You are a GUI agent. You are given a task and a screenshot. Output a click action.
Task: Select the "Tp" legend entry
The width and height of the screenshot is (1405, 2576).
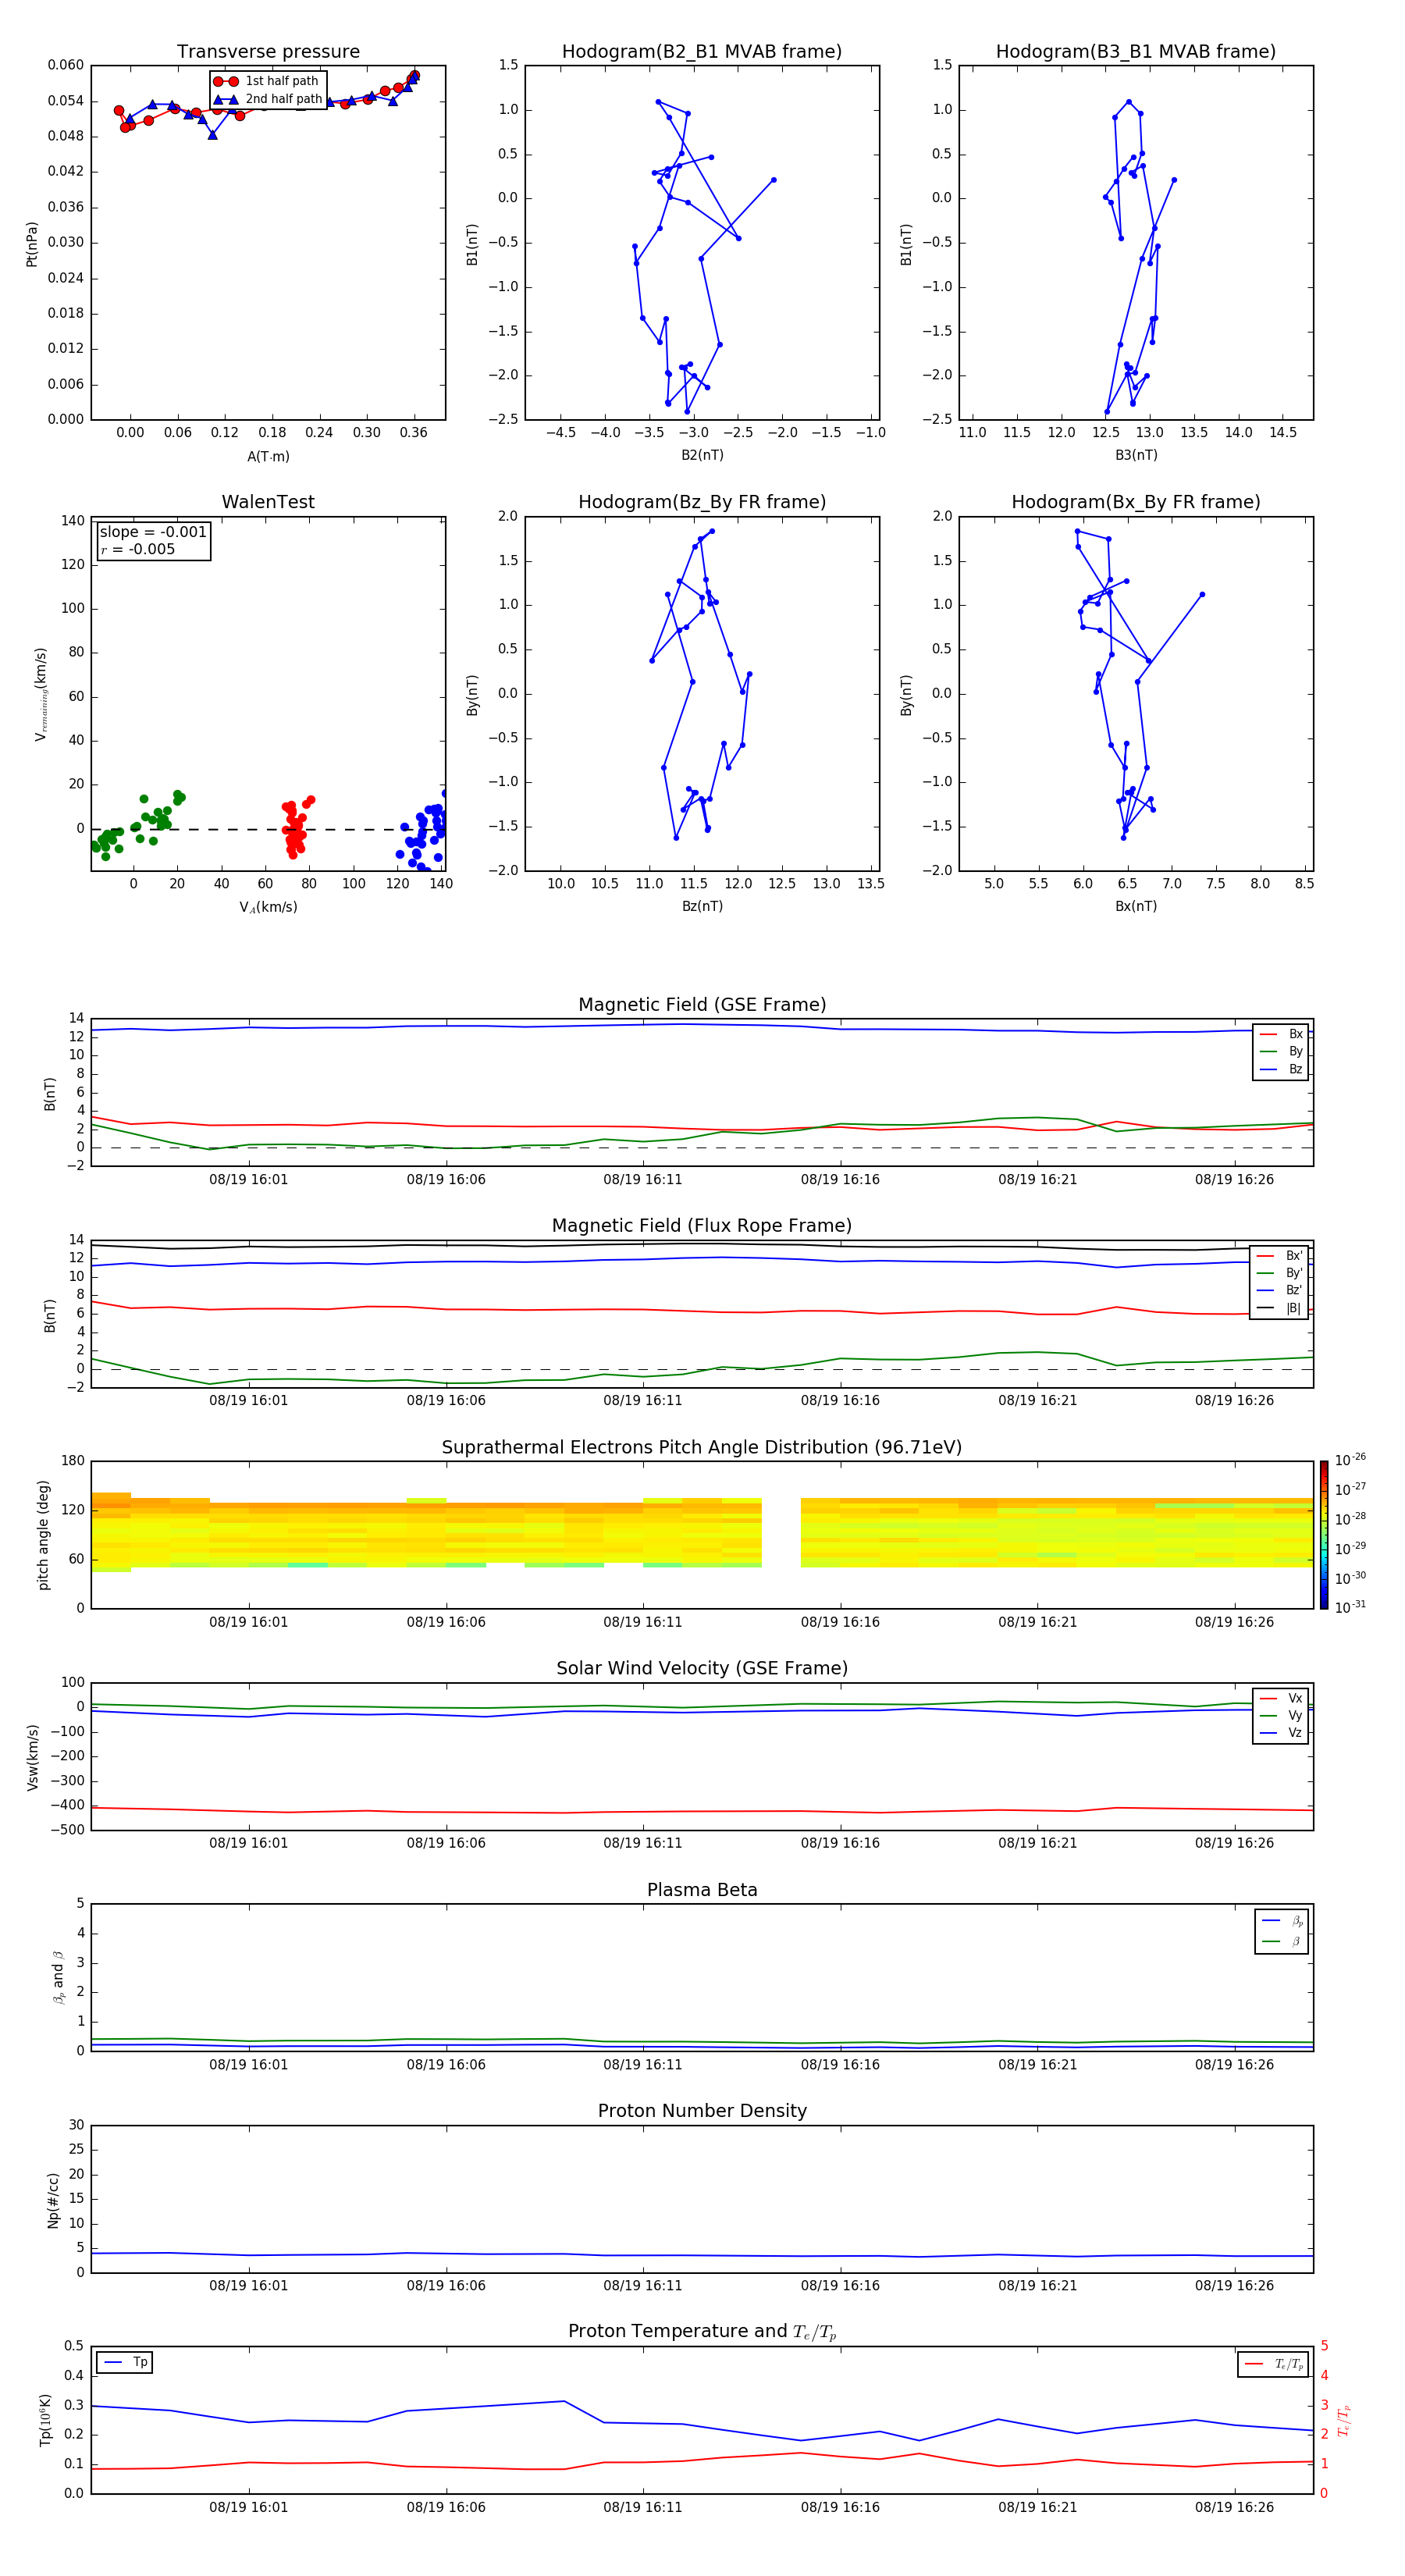124,2362
